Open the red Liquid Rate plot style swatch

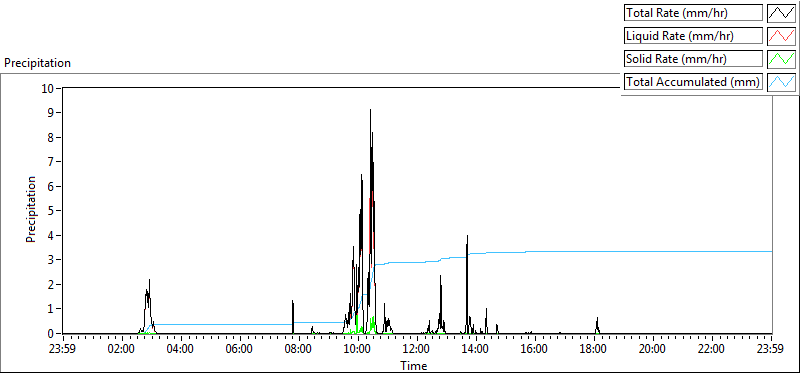tap(782, 36)
